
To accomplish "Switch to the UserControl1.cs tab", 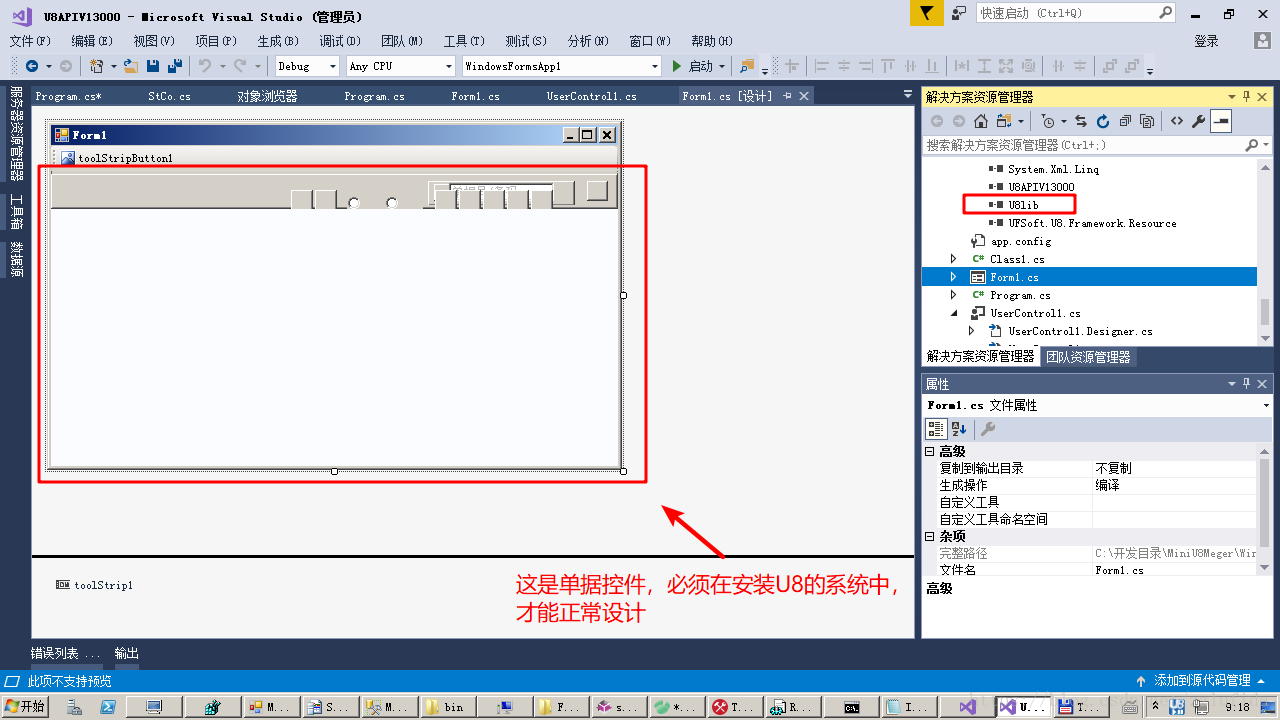I will 591,96.
